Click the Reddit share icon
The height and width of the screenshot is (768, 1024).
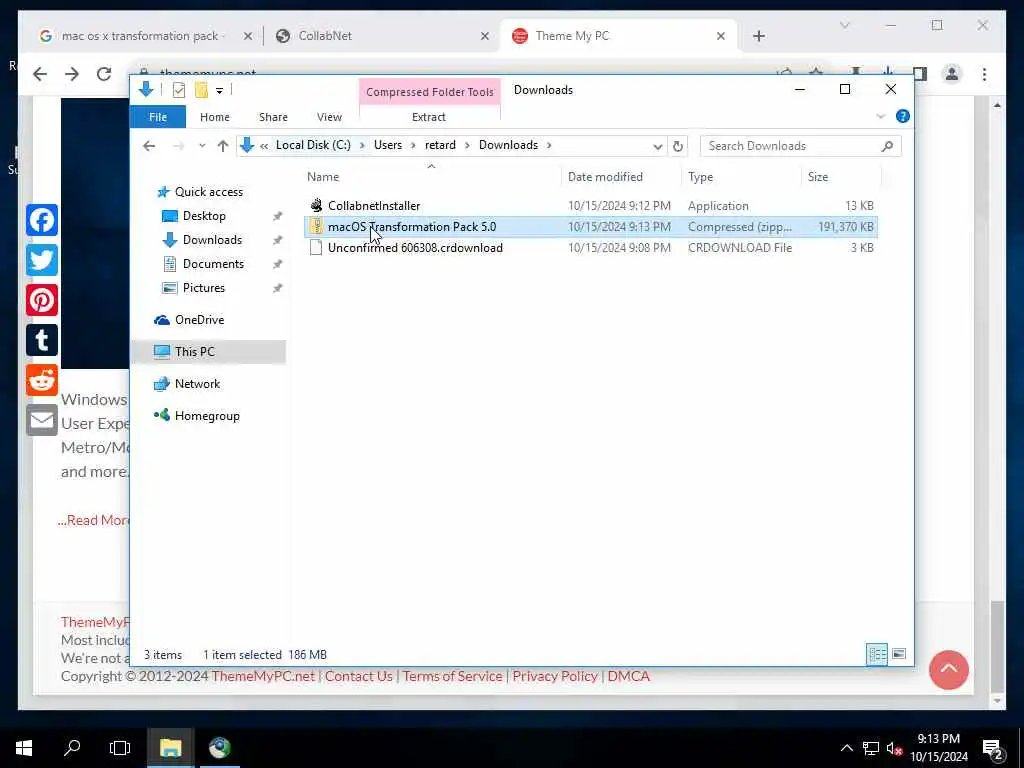[x=42, y=380]
